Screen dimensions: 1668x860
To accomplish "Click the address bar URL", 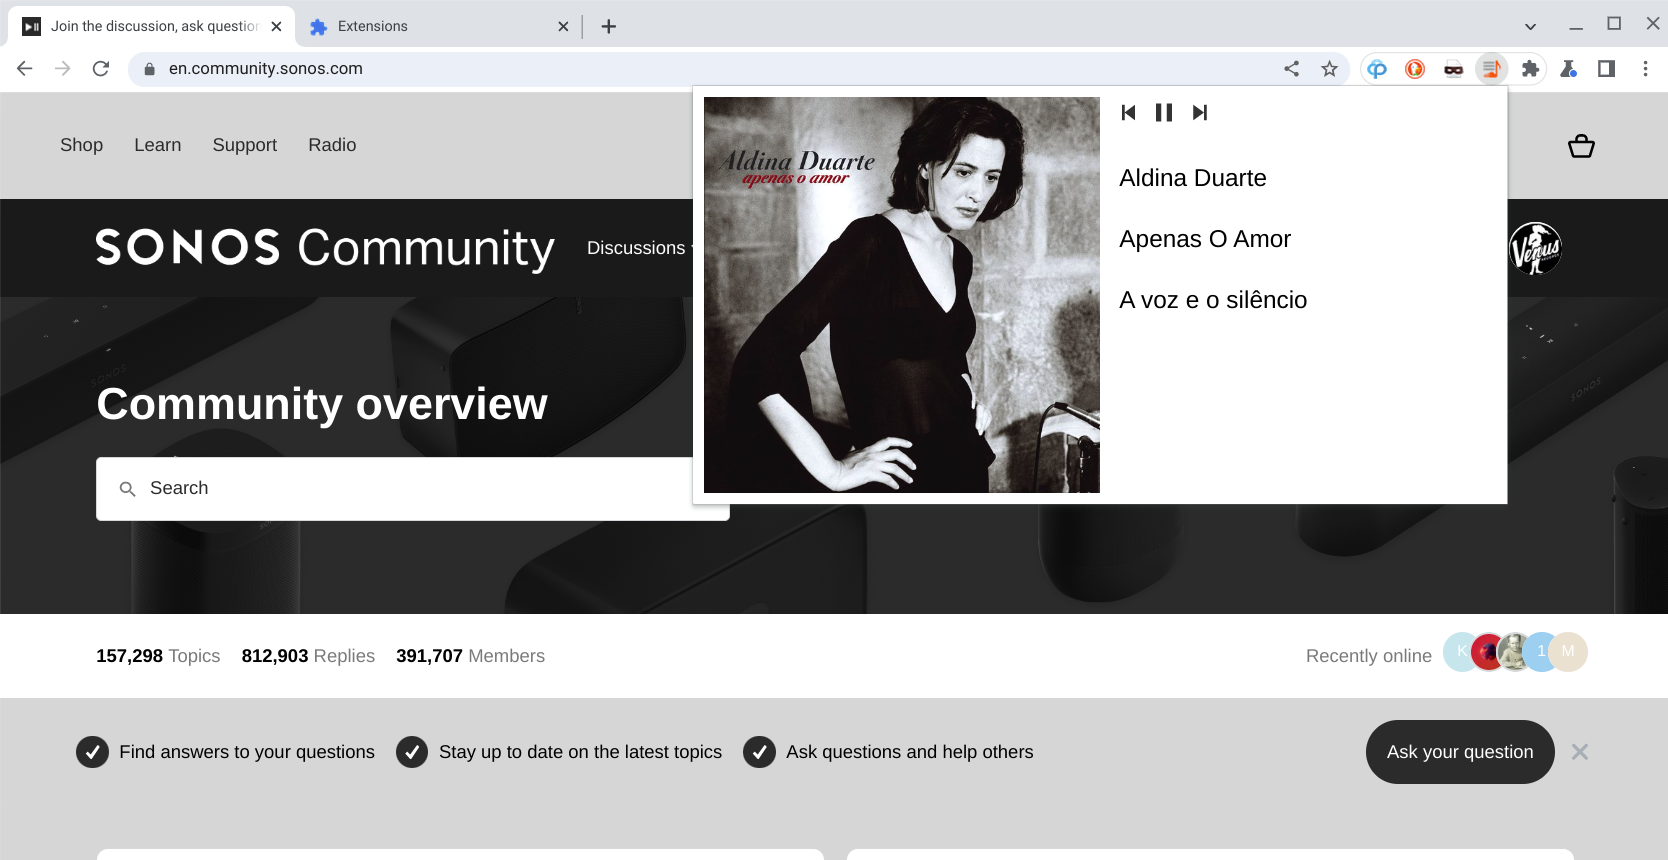I will pos(266,68).
